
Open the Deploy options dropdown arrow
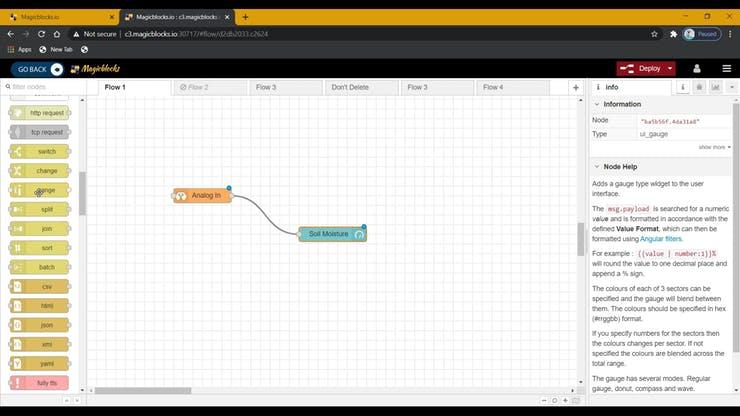click(669, 68)
